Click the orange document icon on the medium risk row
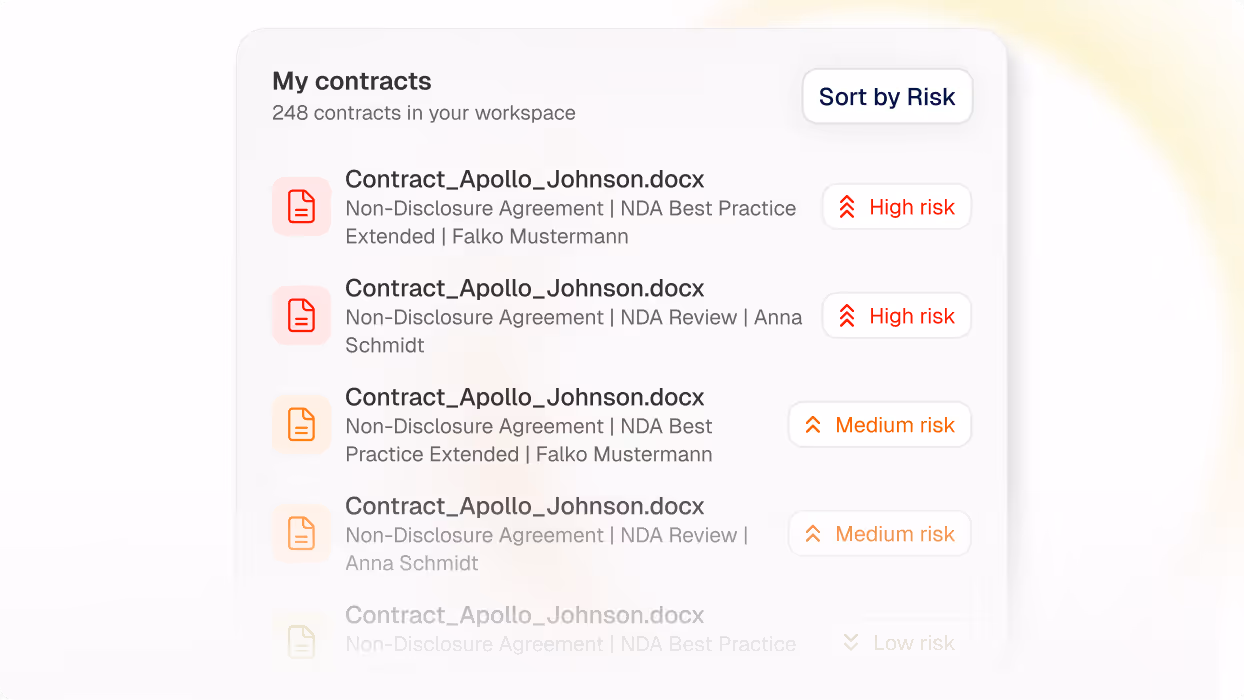This screenshot has height=700, width=1244. [301, 424]
